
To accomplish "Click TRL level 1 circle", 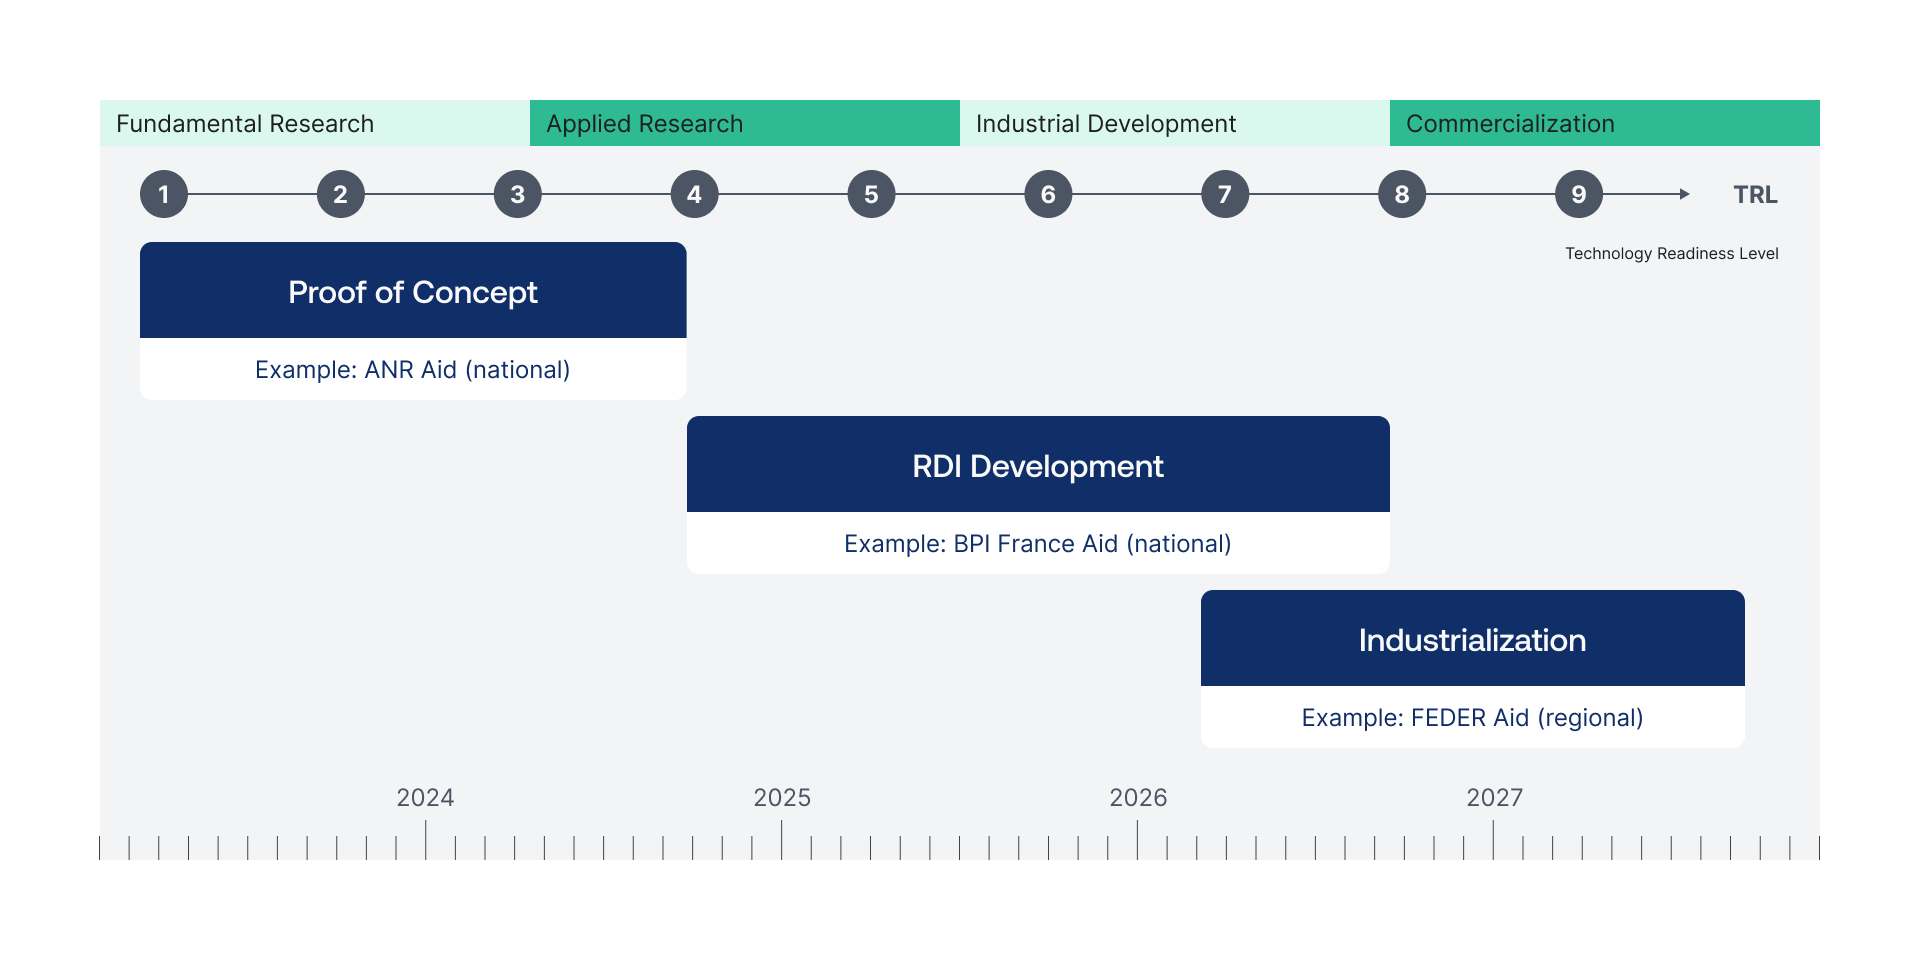I will point(164,194).
